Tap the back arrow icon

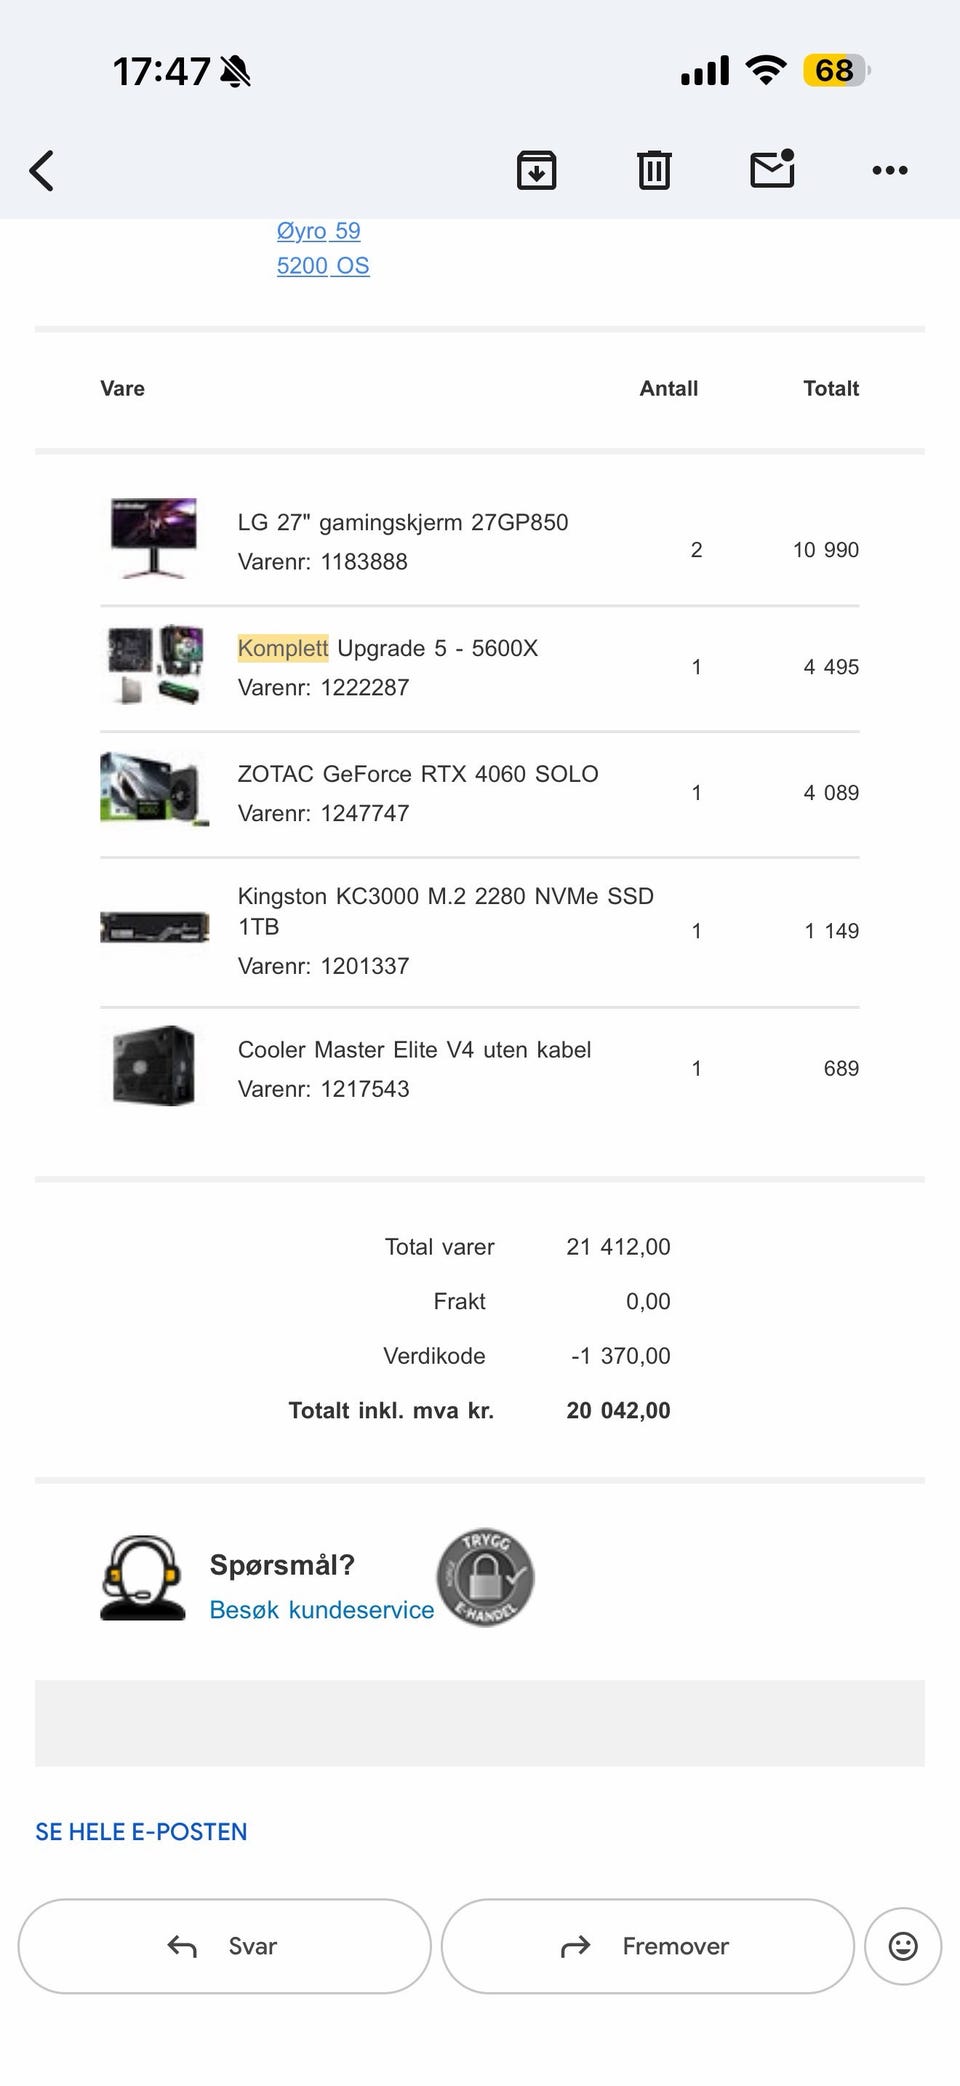coord(41,171)
